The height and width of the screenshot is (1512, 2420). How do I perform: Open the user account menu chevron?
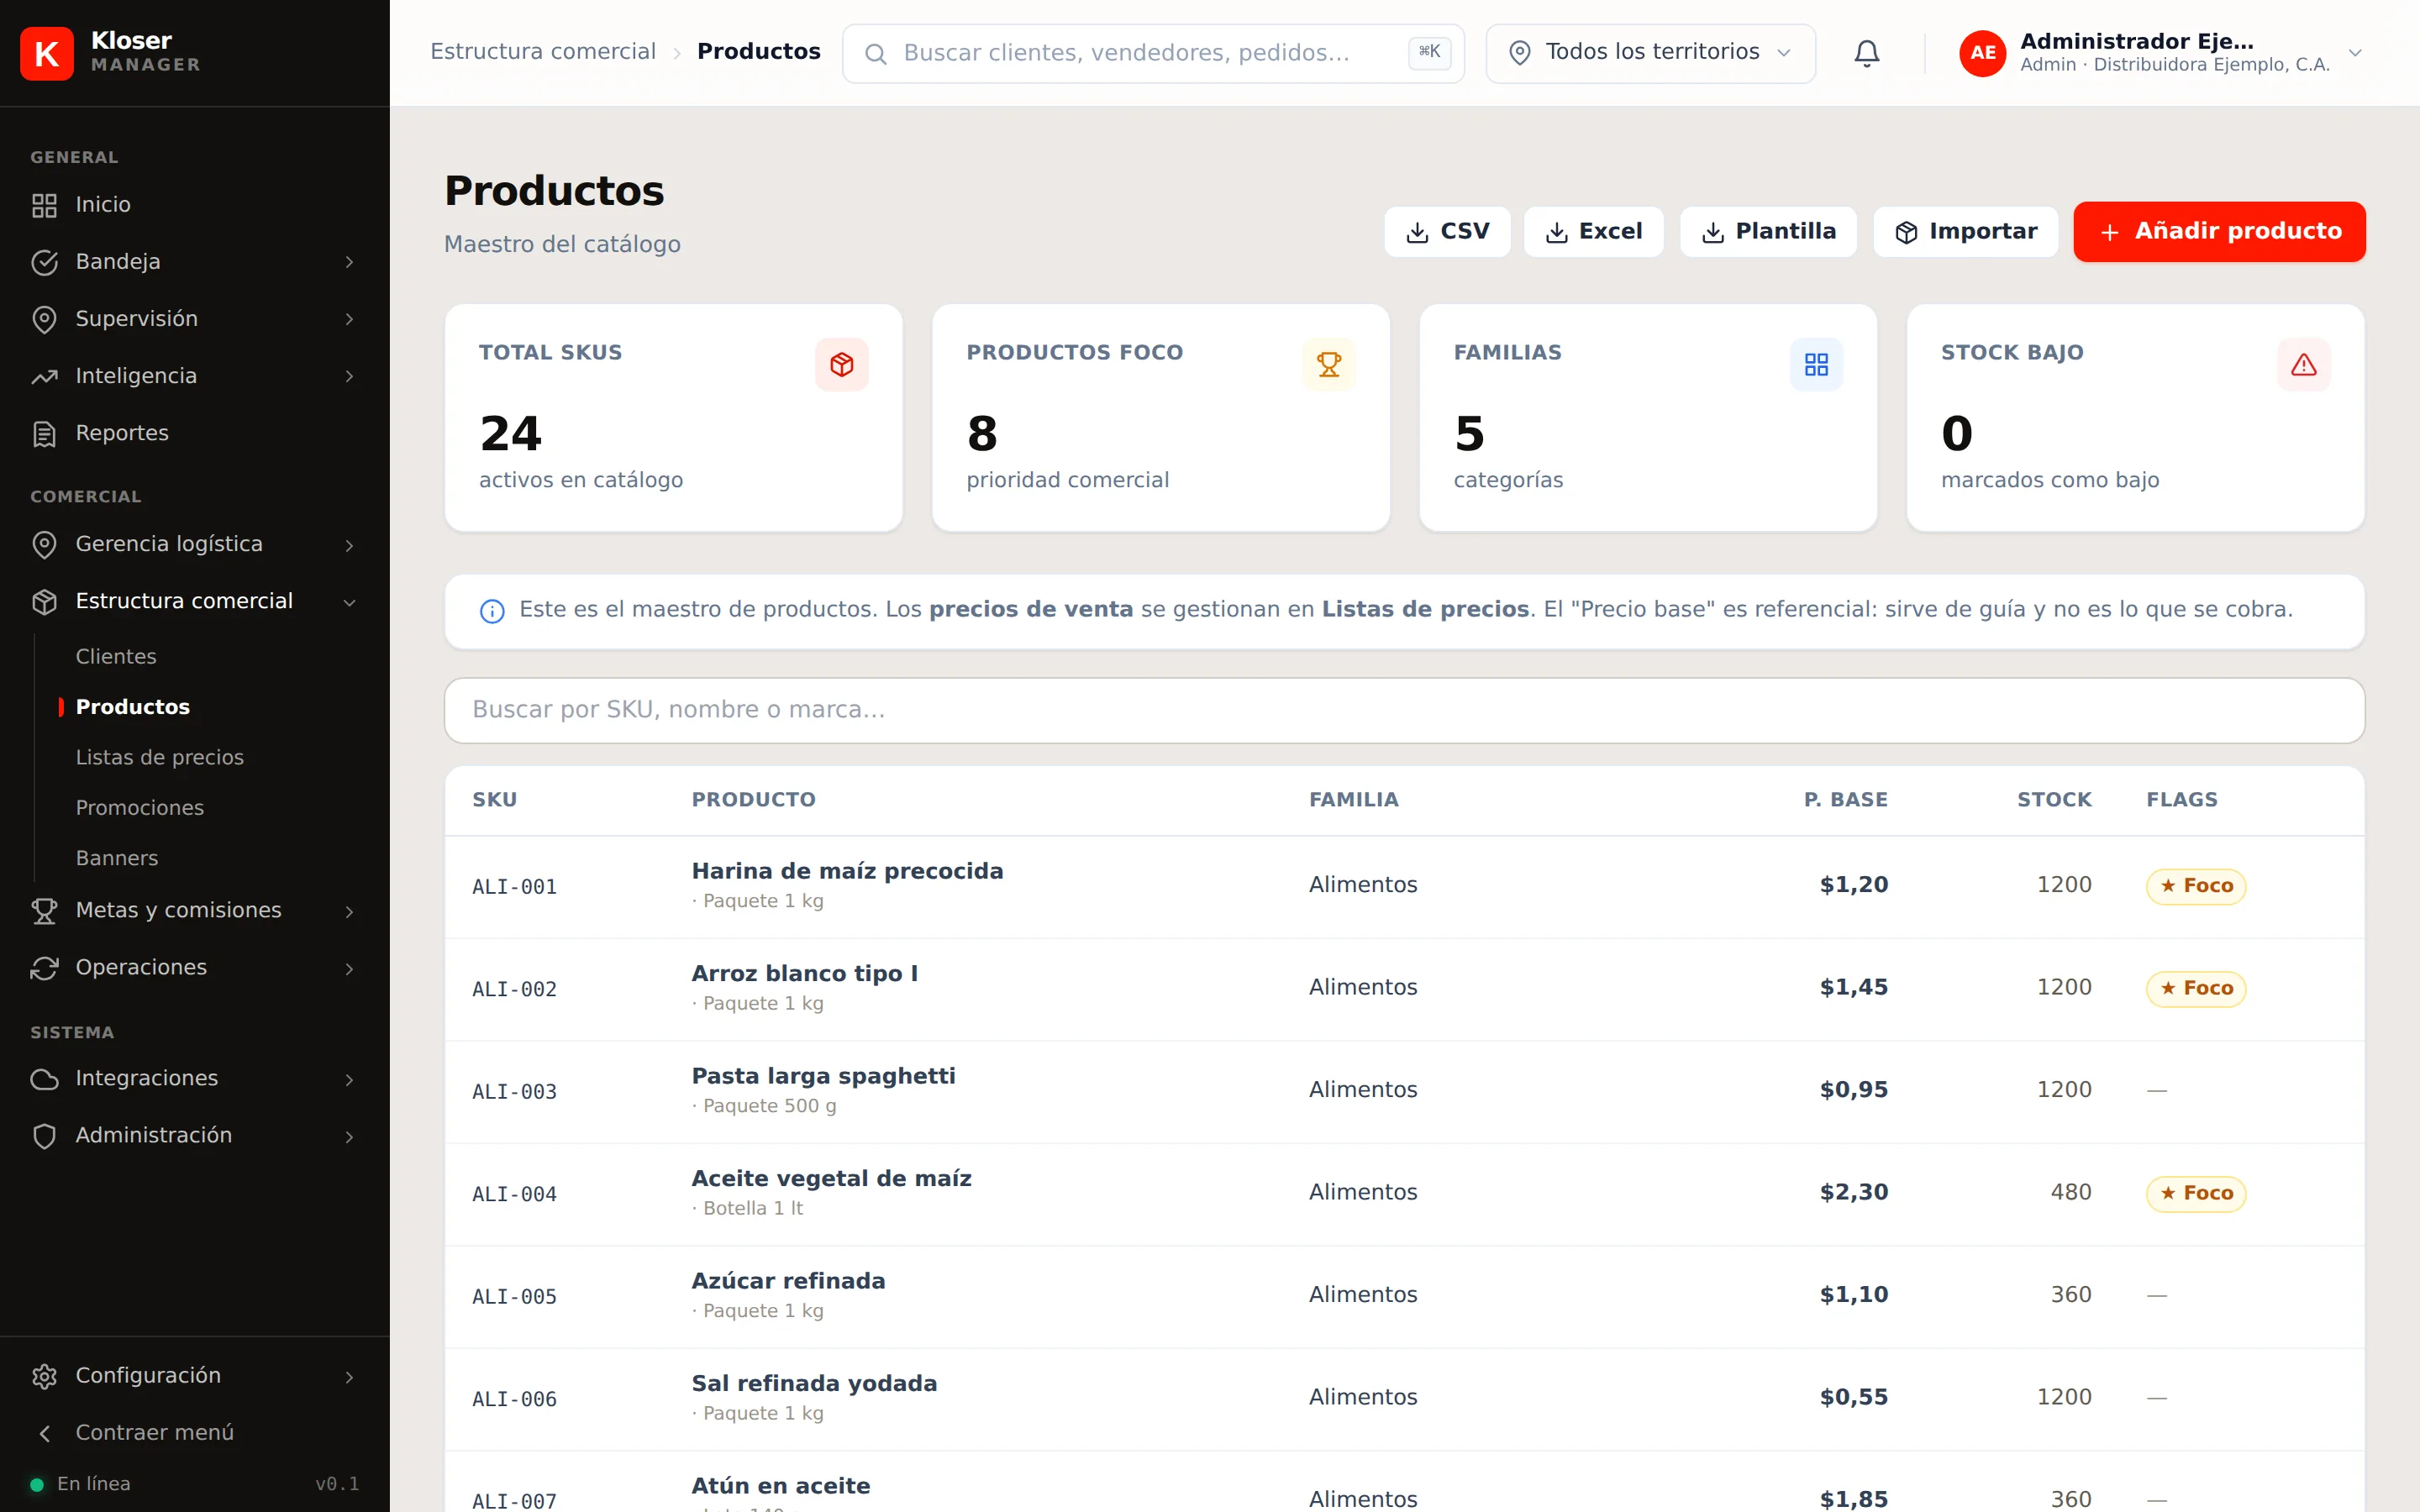2355,53
